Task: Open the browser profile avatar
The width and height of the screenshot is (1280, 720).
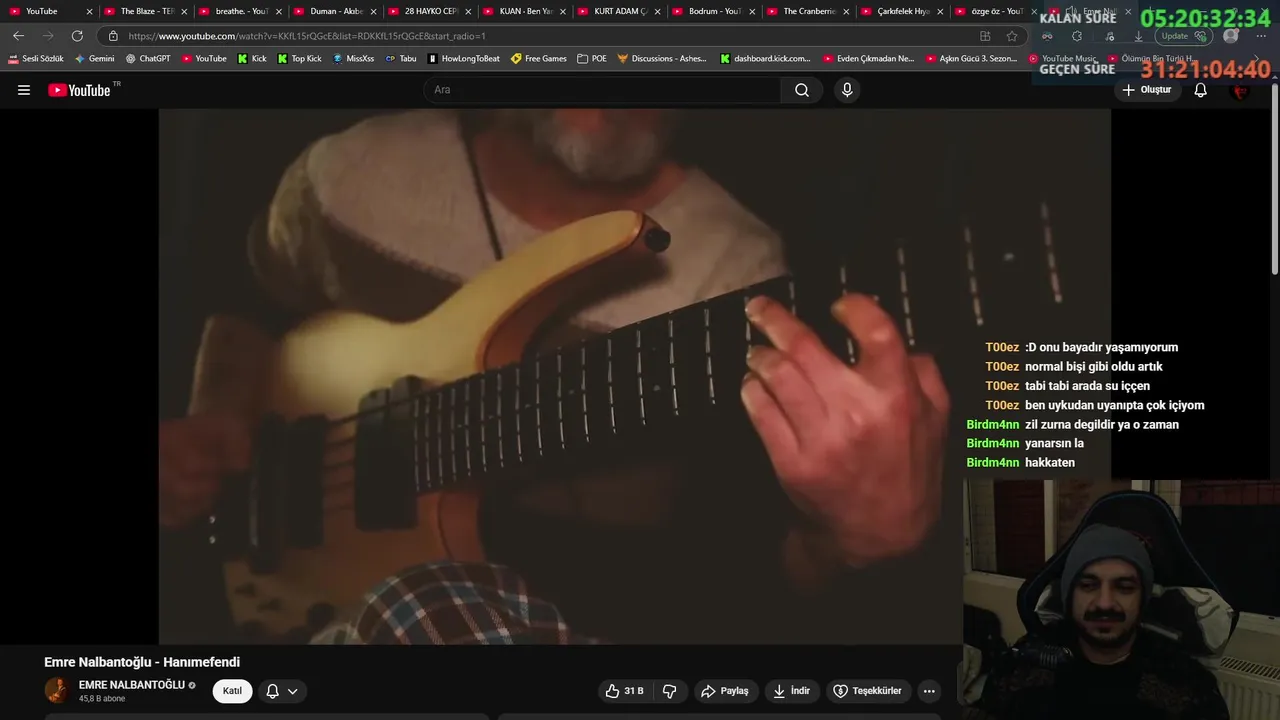Action: coord(1231,36)
